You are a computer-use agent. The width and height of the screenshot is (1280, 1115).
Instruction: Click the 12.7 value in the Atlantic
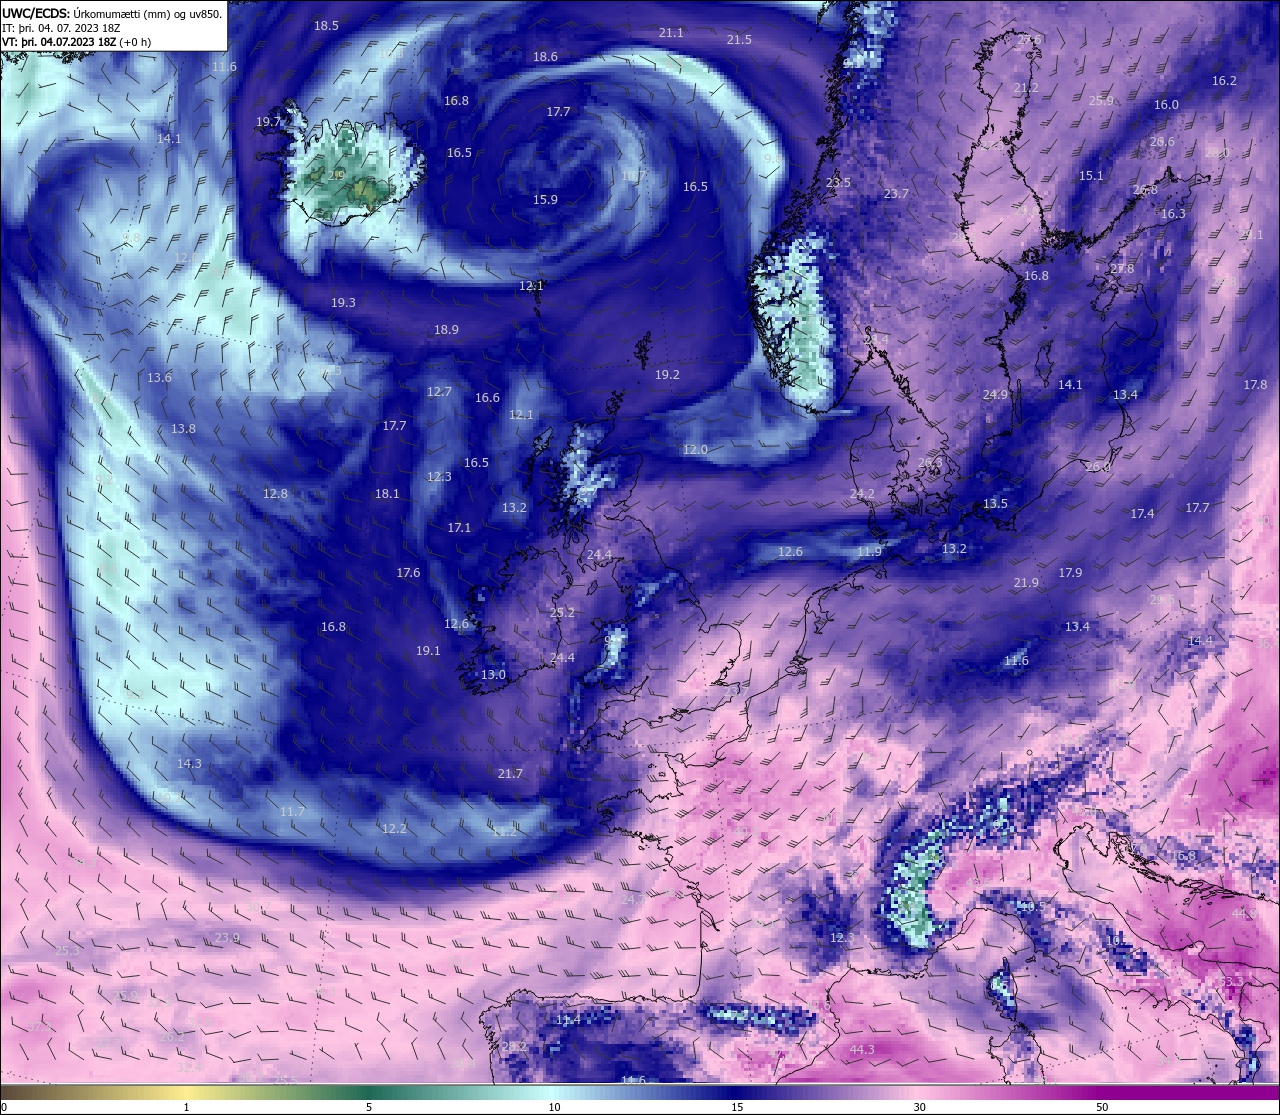[439, 392]
